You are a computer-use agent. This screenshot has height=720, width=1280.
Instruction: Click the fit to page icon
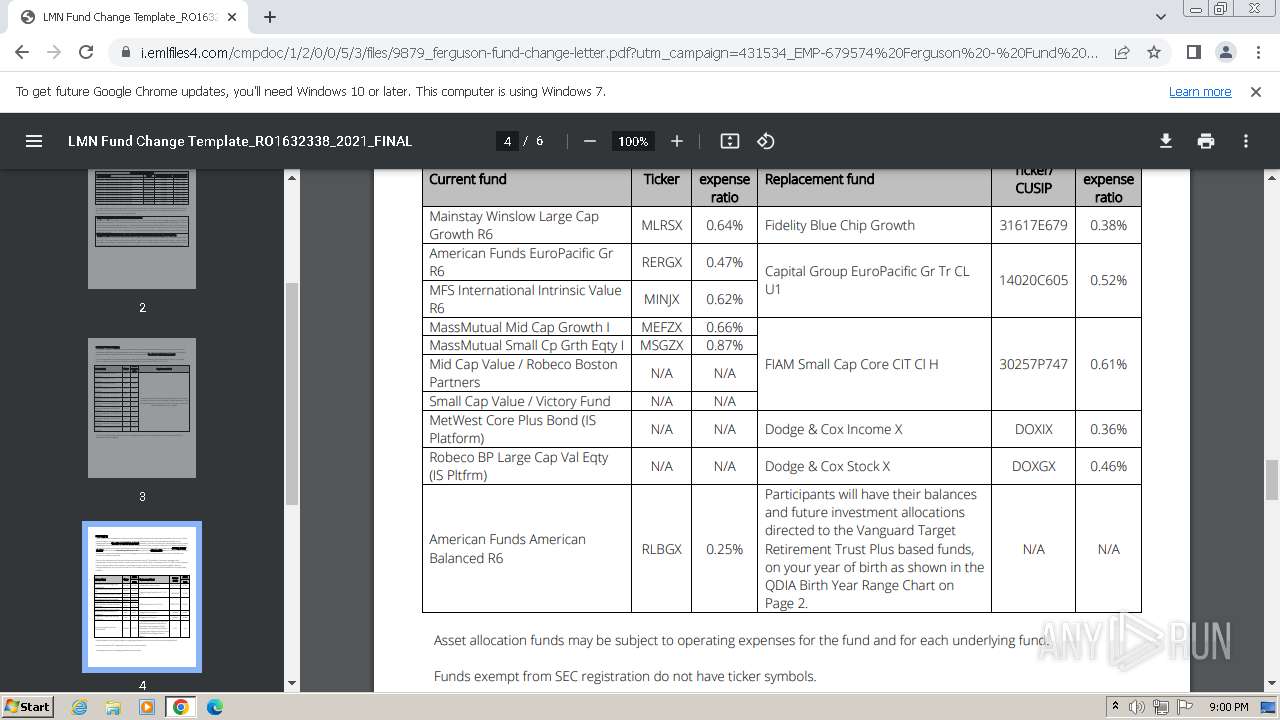tap(730, 141)
